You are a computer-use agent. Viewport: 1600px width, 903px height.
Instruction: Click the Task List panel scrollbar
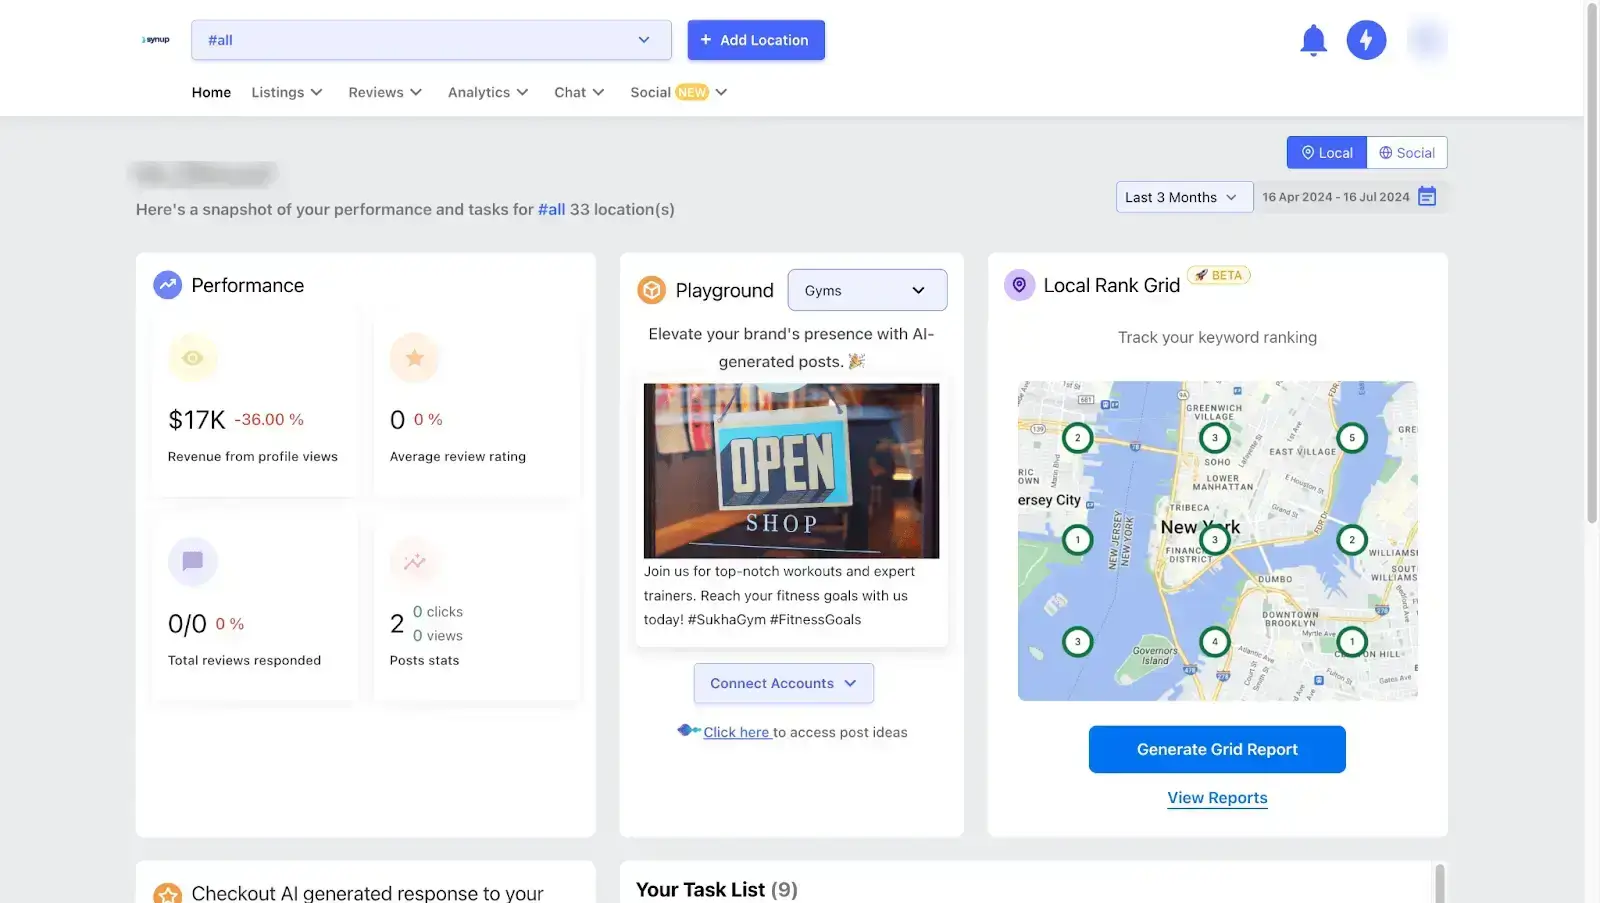pos(1440,883)
